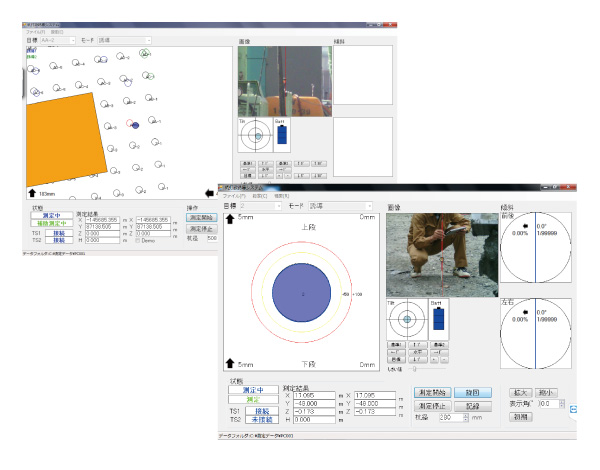Click the Tilt bullseye indicator in the back window
The width and height of the screenshot is (600, 470).
(256, 135)
